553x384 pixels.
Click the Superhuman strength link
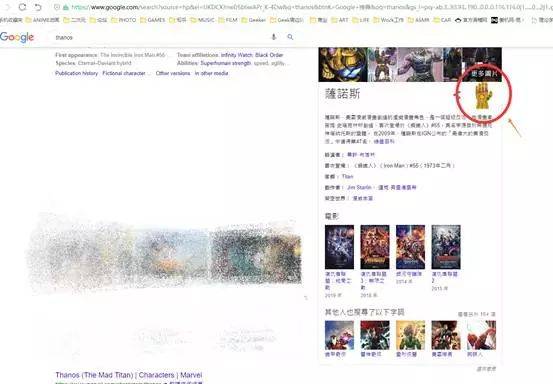pyautogui.click(x=226, y=63)
